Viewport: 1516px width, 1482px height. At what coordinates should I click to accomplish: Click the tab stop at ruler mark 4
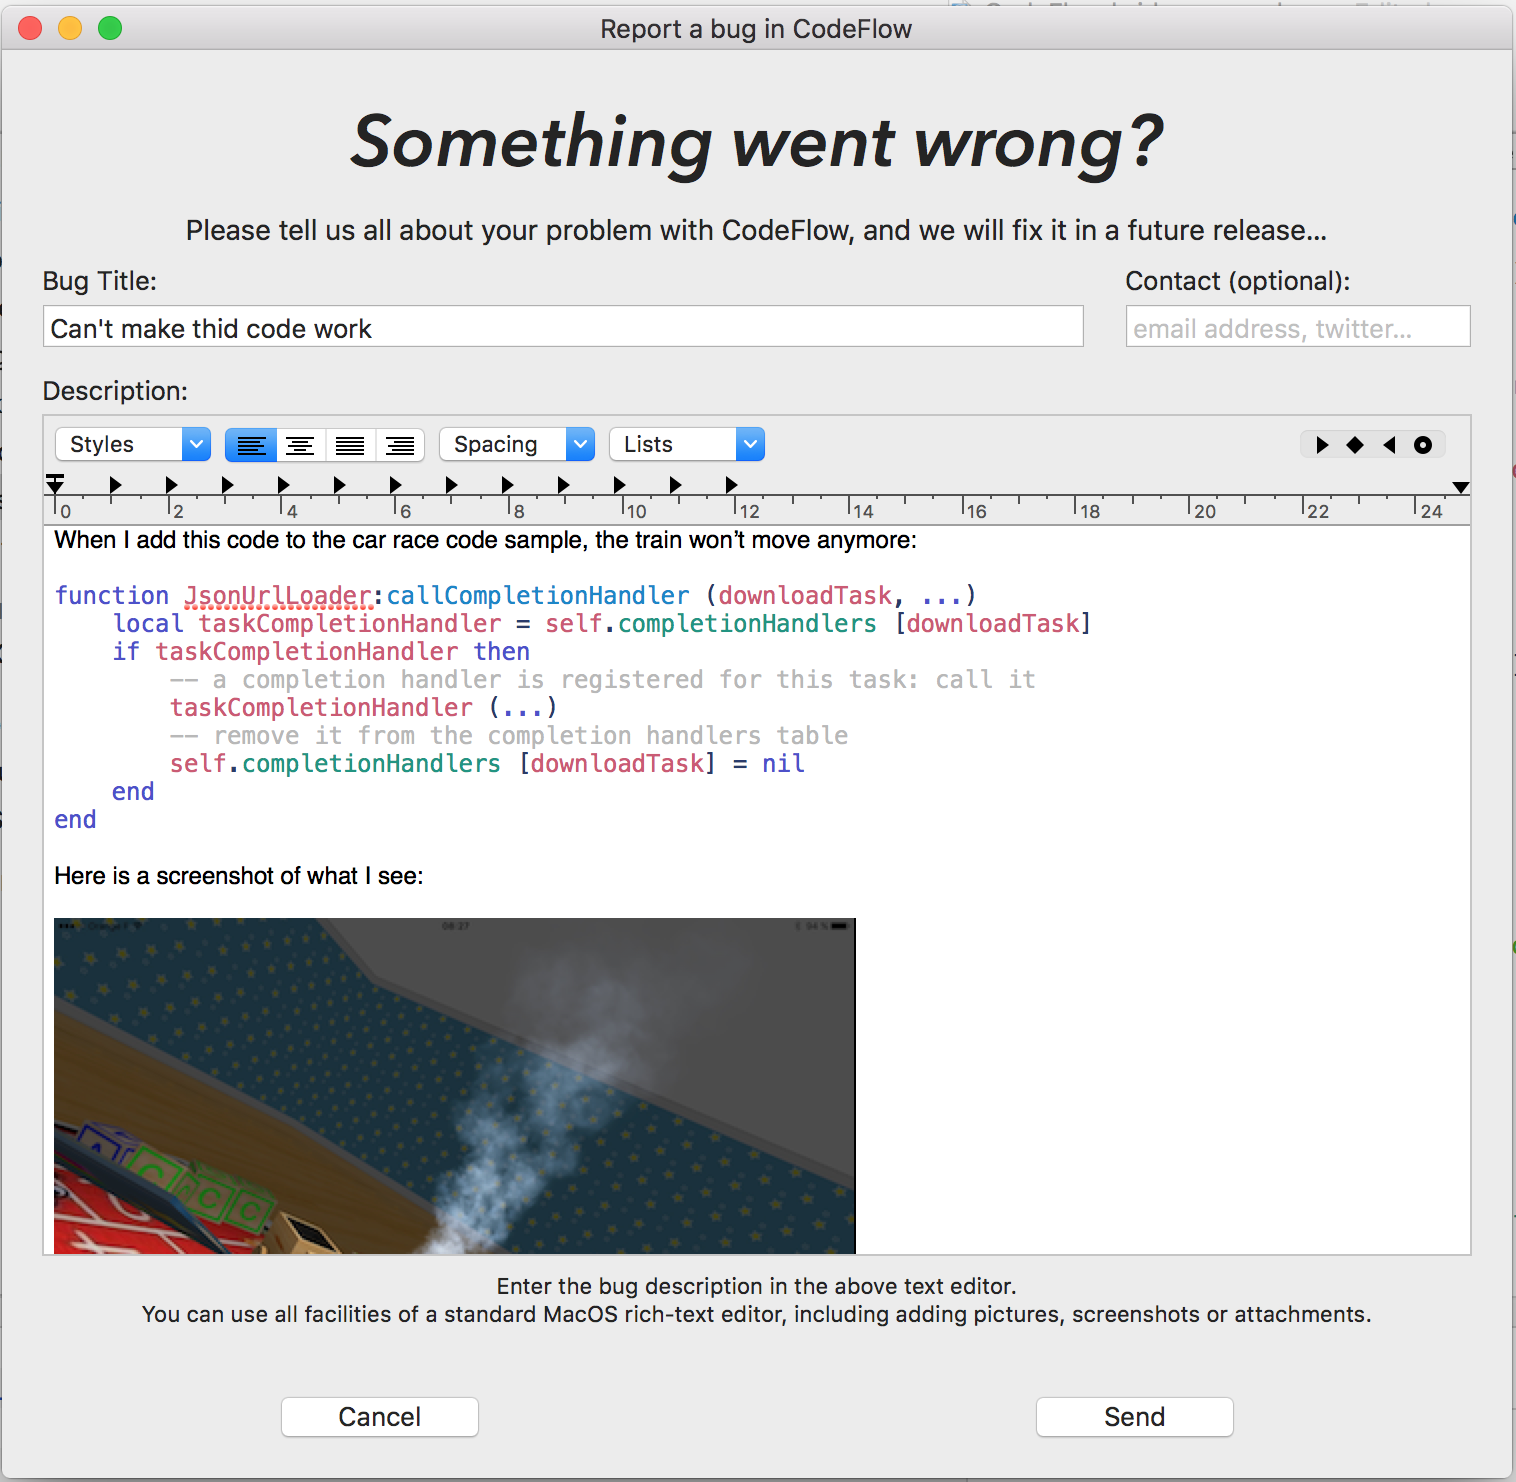click(283, 485)
